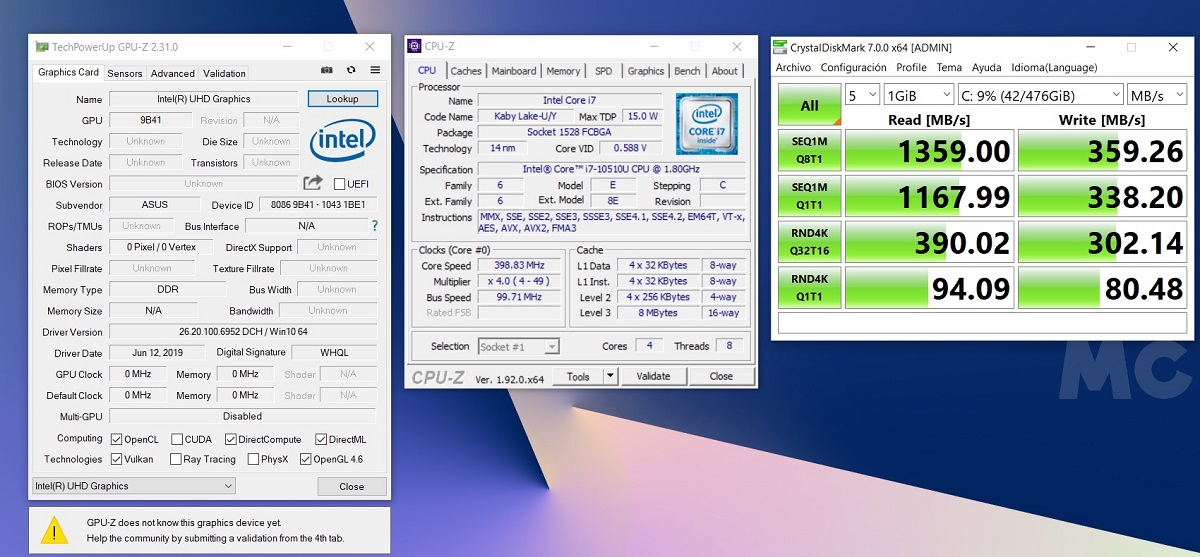Click the GPU-Z screenshot camera icon
1200x557 pixels.
326,70
